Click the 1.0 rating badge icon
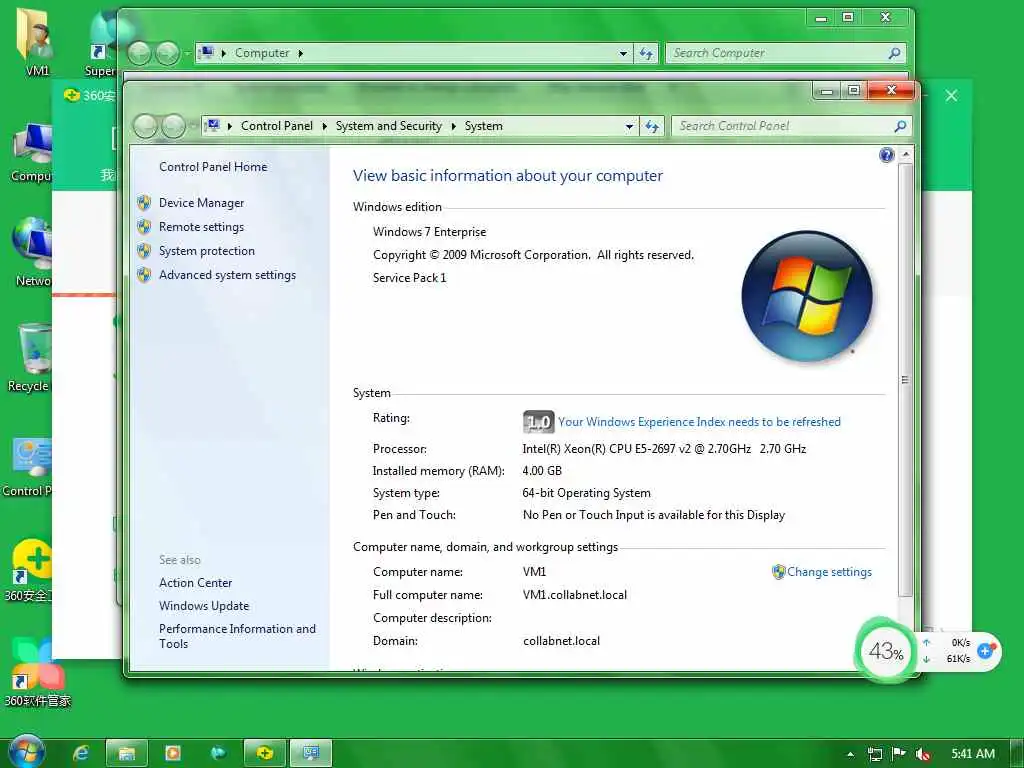This screenshot has height=768, width=1024. click(538, 422)
